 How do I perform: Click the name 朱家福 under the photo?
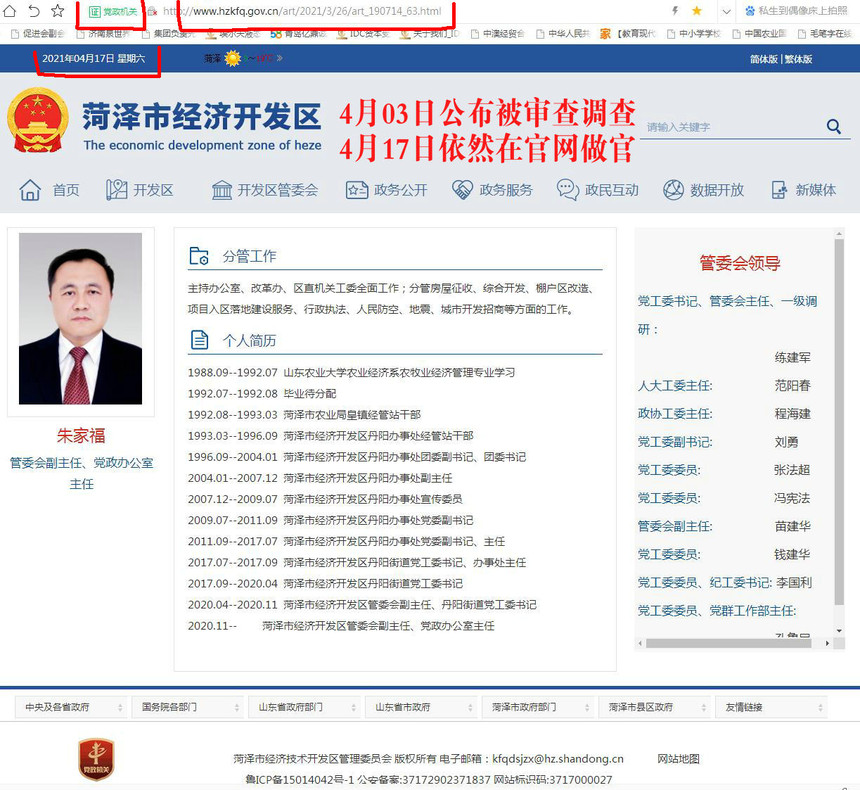point(81,436)
